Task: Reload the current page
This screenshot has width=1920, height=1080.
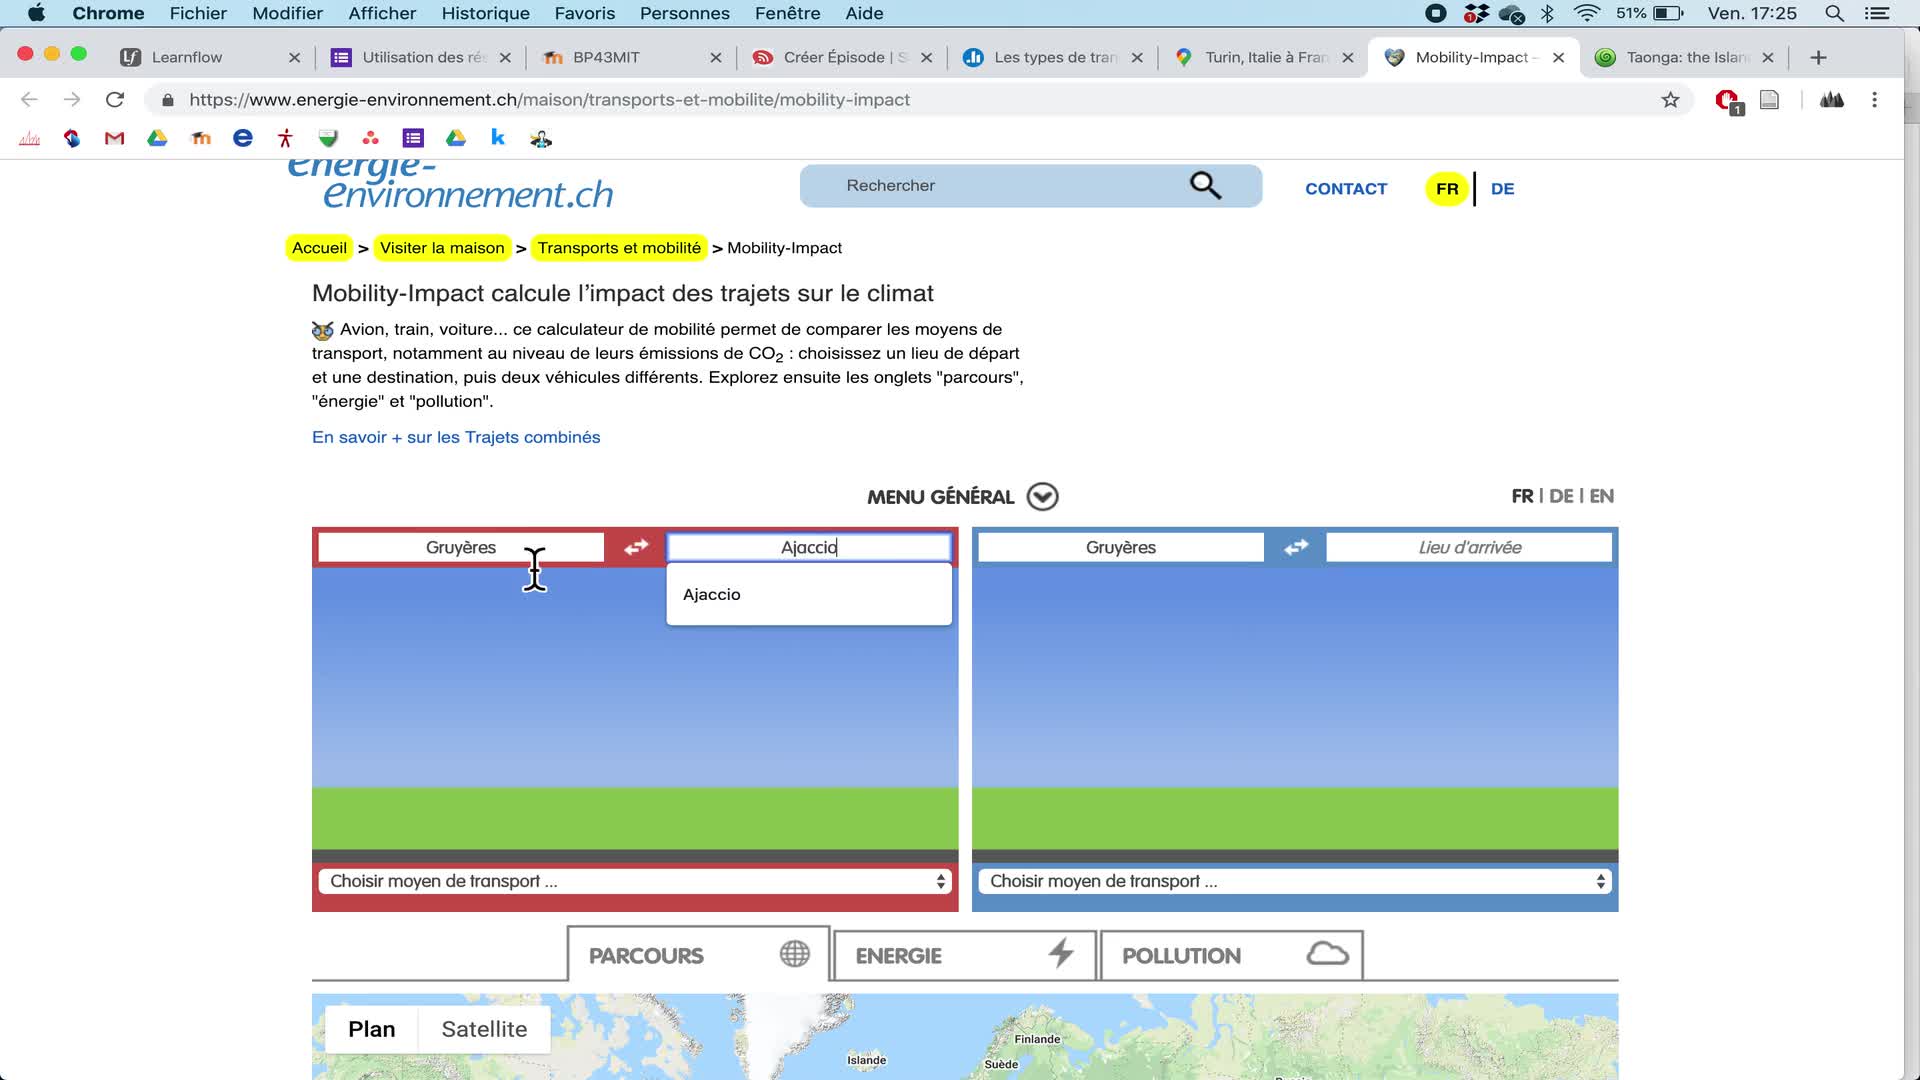Action: pyautogui.click(x=115, y=100)
